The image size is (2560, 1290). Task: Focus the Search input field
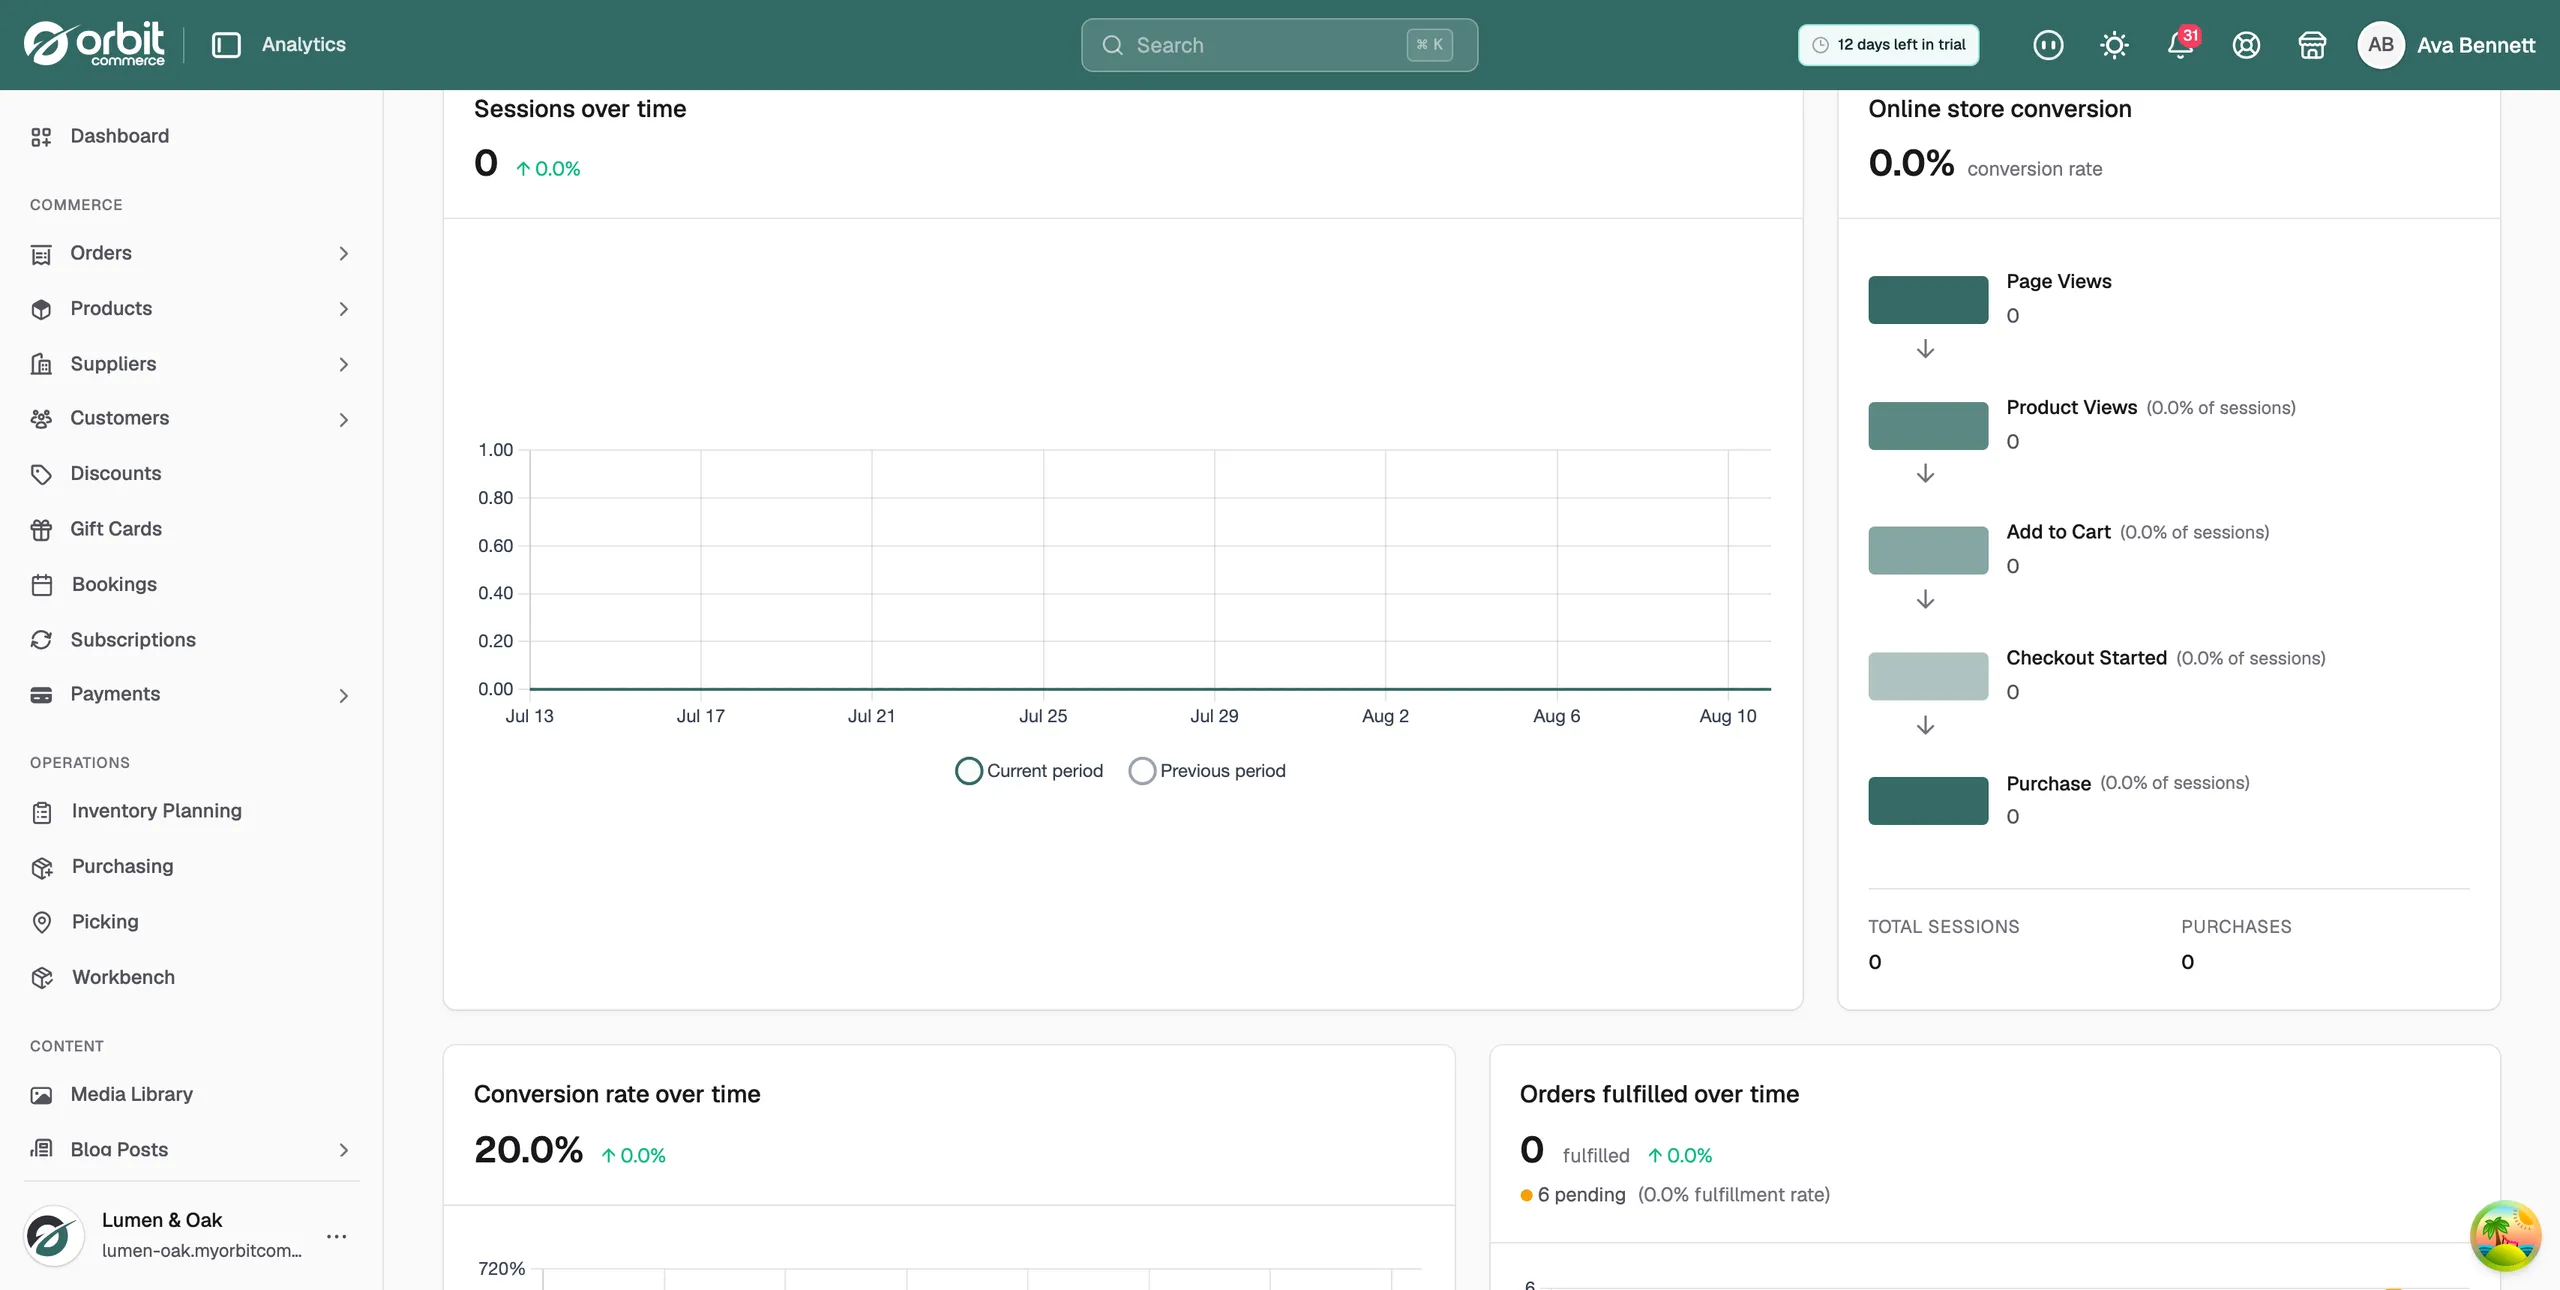point(1279,45)
